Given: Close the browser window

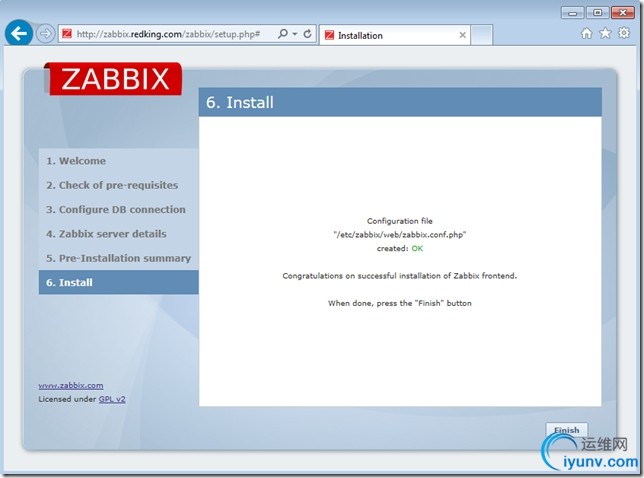Looking at the screenshot, I should pyautogui.click(x=623, y=13).
